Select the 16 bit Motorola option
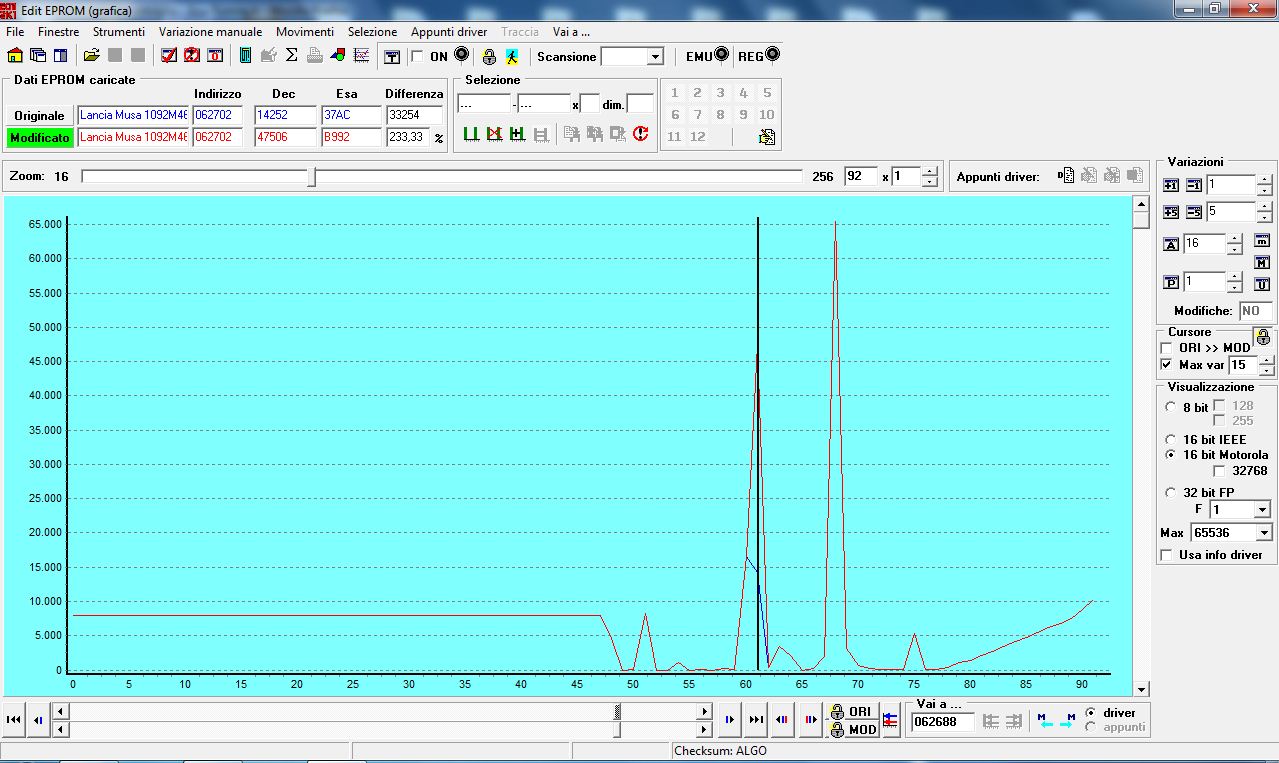 pyautogui.click(x=1171, y=455)
